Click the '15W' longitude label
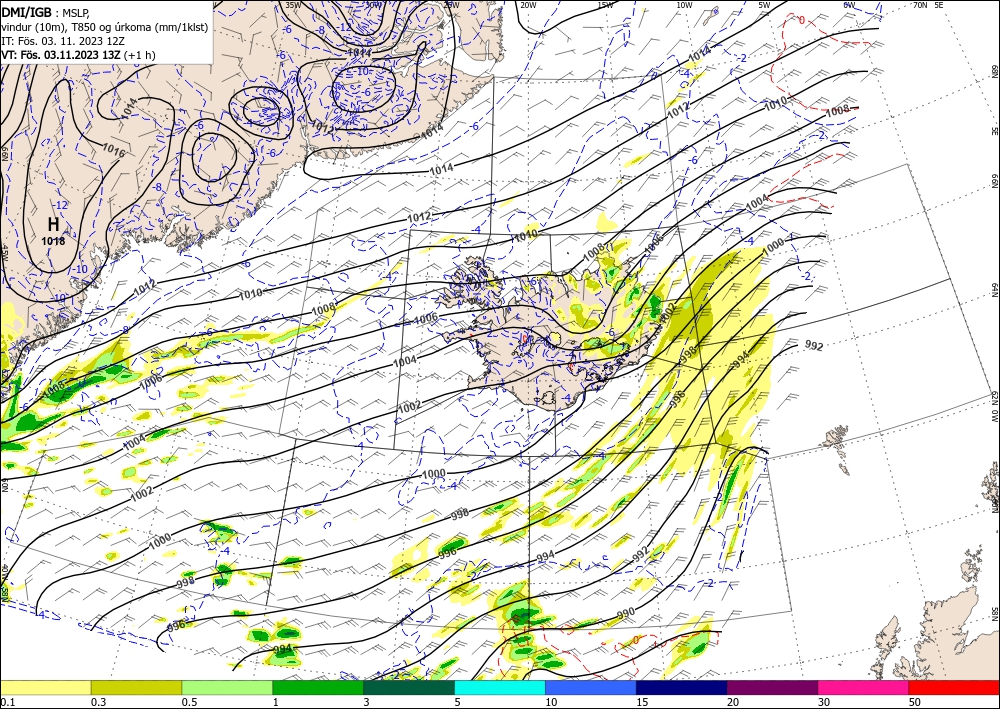 coord(605,5)
